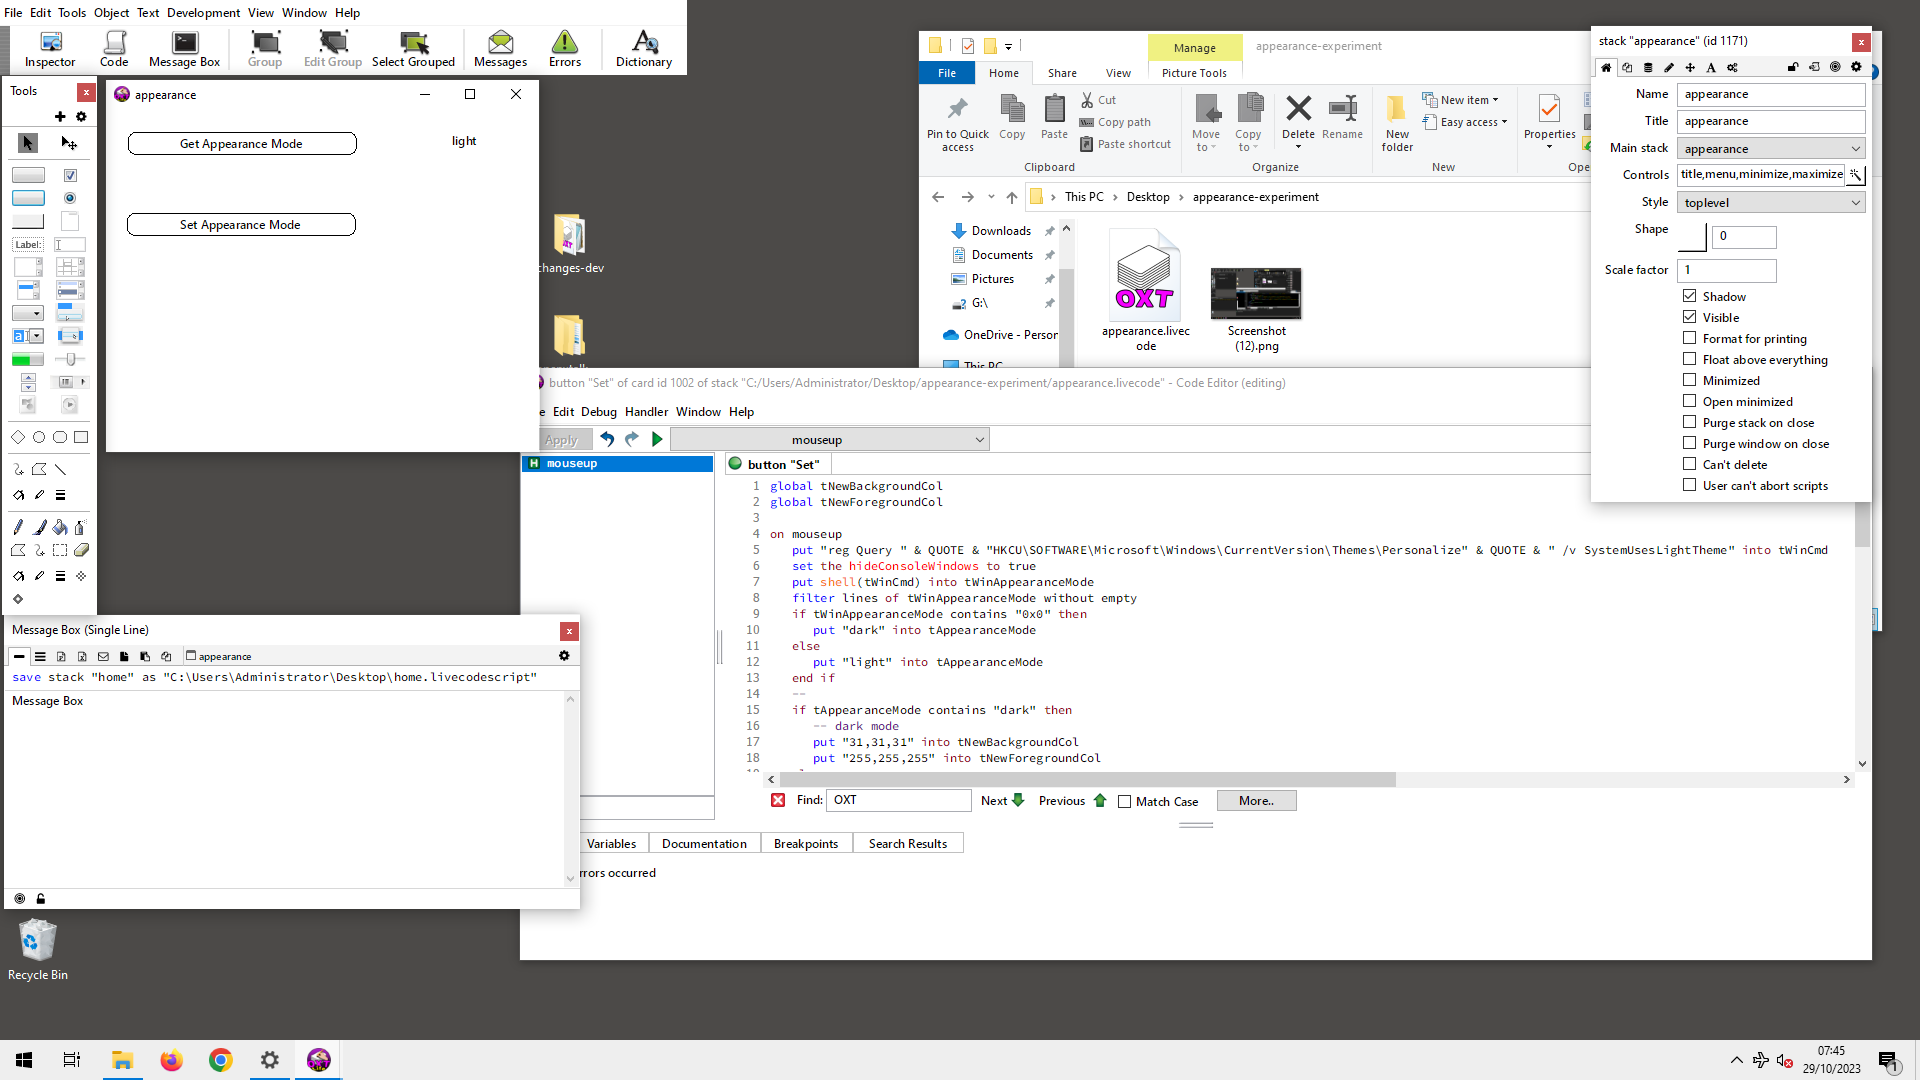Open the Colors (pencil) tab in stack inspector
Image resolution: width=1920 pixels, height=1080 pixels.
pos(1669,67)
